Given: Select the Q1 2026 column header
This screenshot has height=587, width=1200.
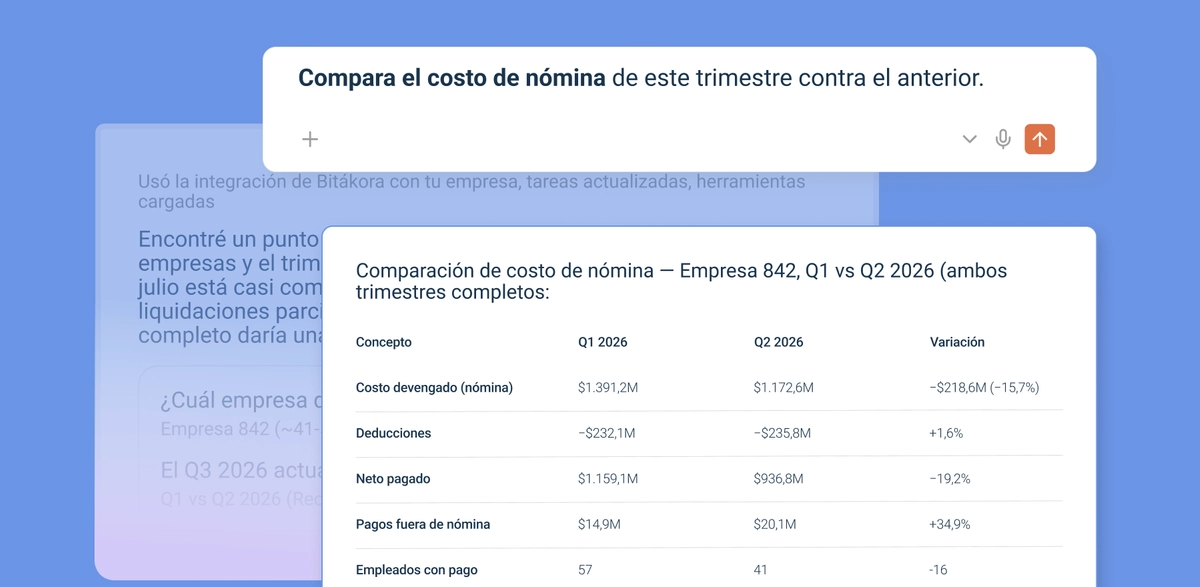Looking at the screenshot, I should (603, 342).
